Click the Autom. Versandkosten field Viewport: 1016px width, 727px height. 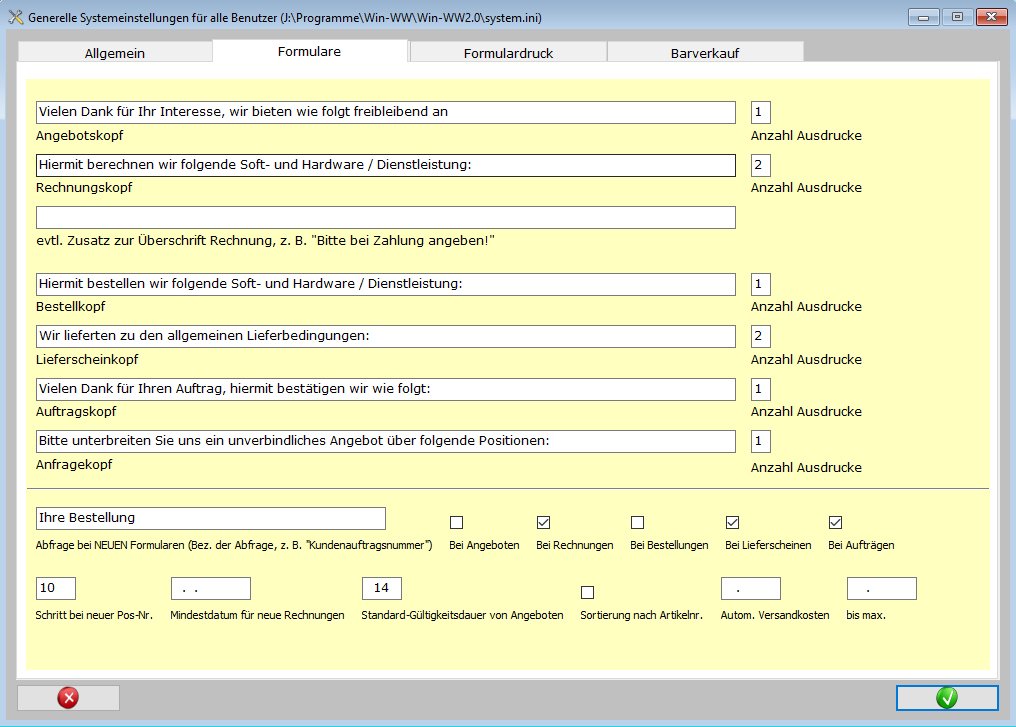(751, 588)
